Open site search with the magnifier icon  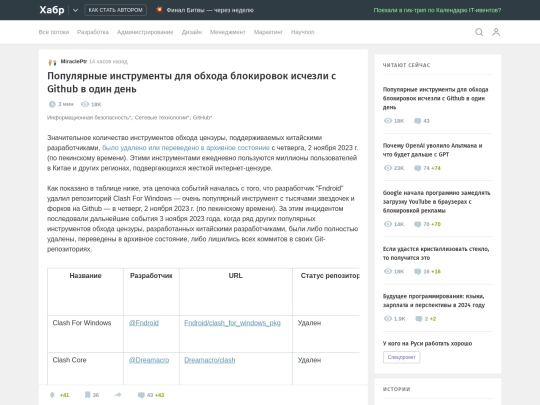(x=479, y=32)
